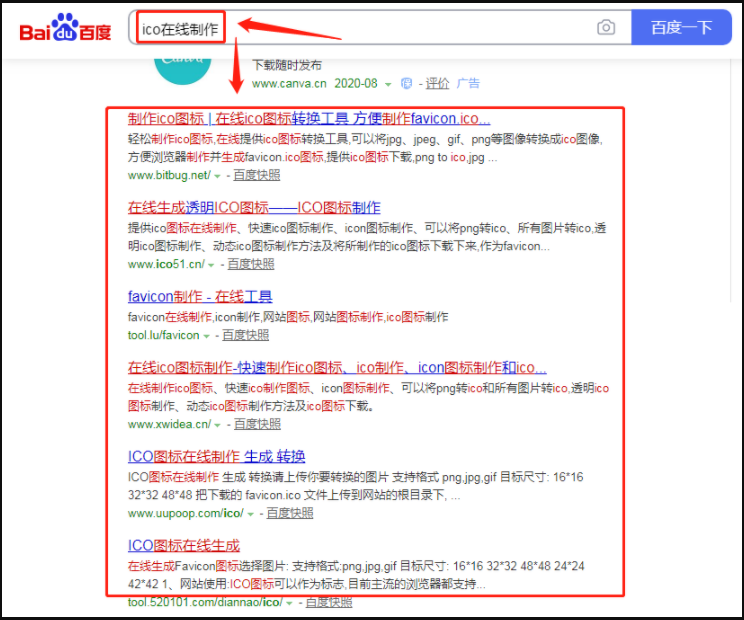
Task: Click the Canva round logo thumbnail
Action: [x=183, y=71]
